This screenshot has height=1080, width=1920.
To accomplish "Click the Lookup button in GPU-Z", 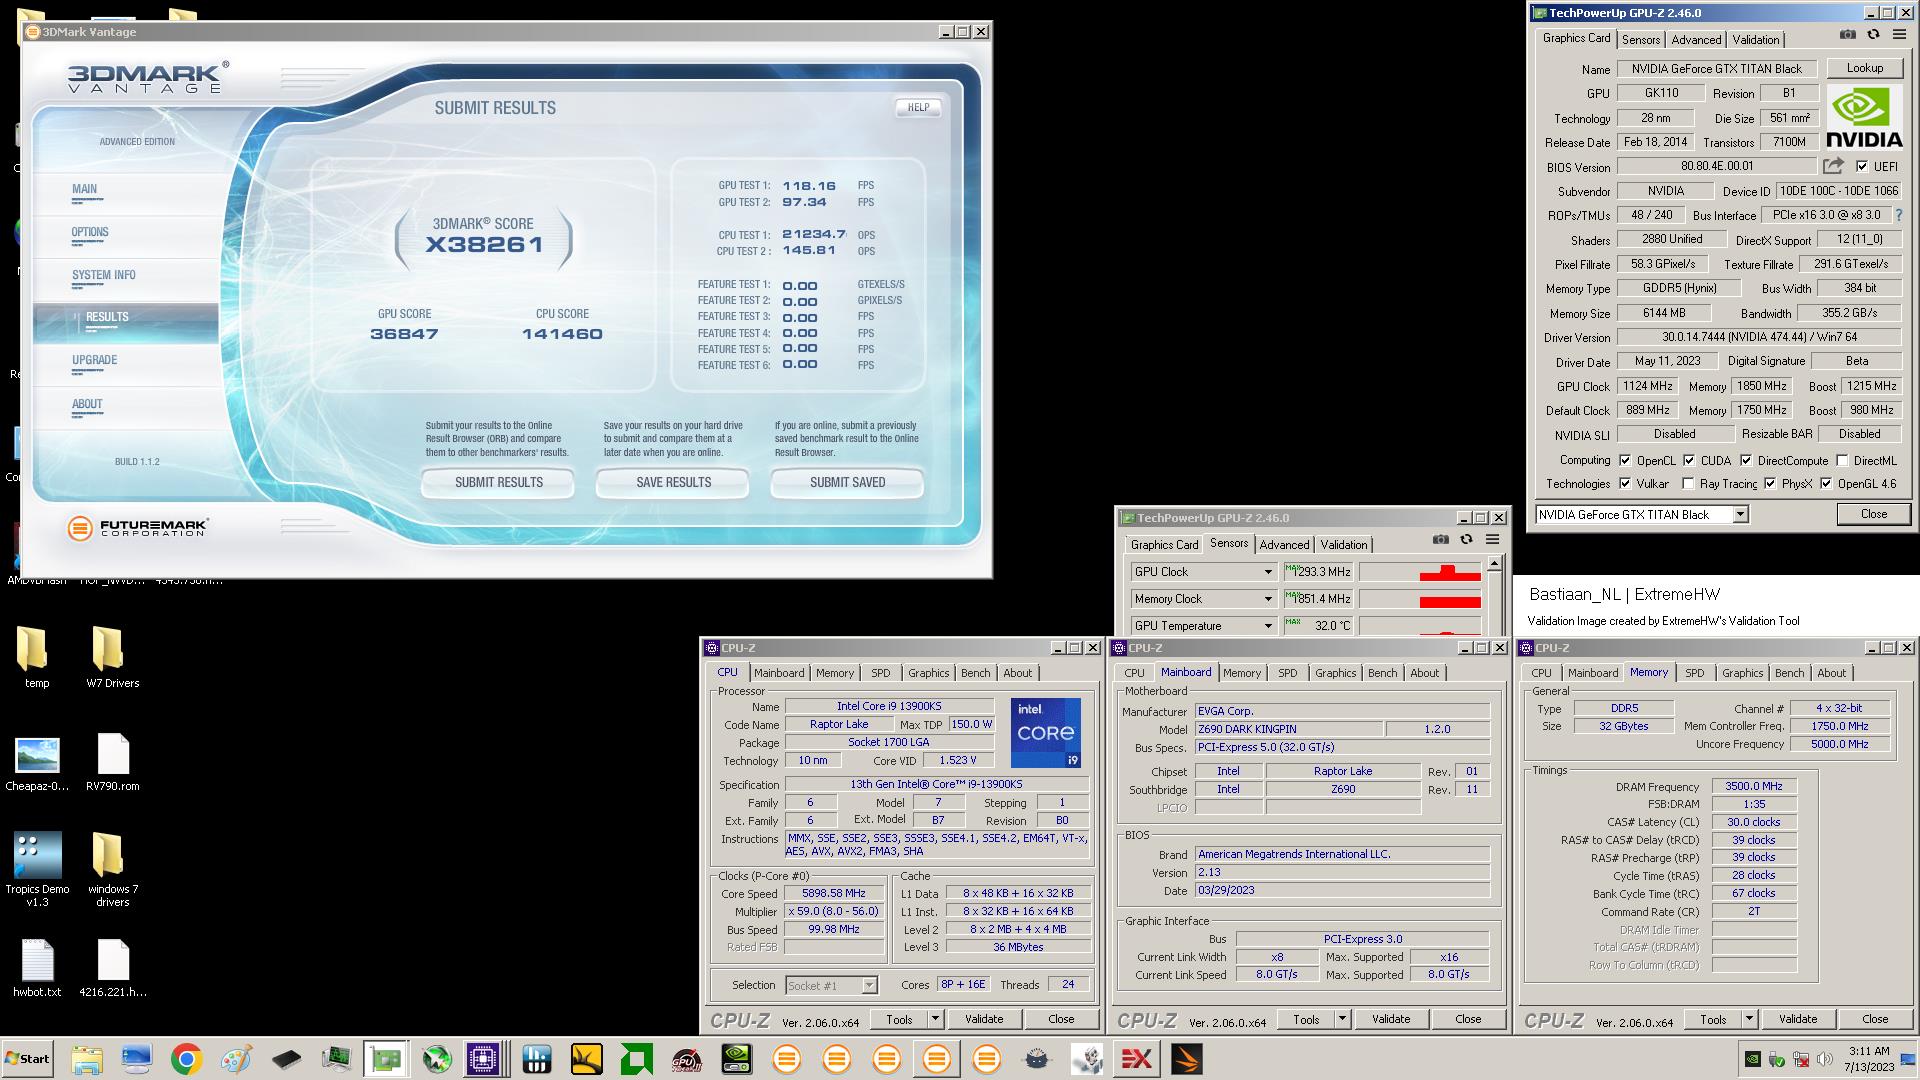I will 1864,68.
